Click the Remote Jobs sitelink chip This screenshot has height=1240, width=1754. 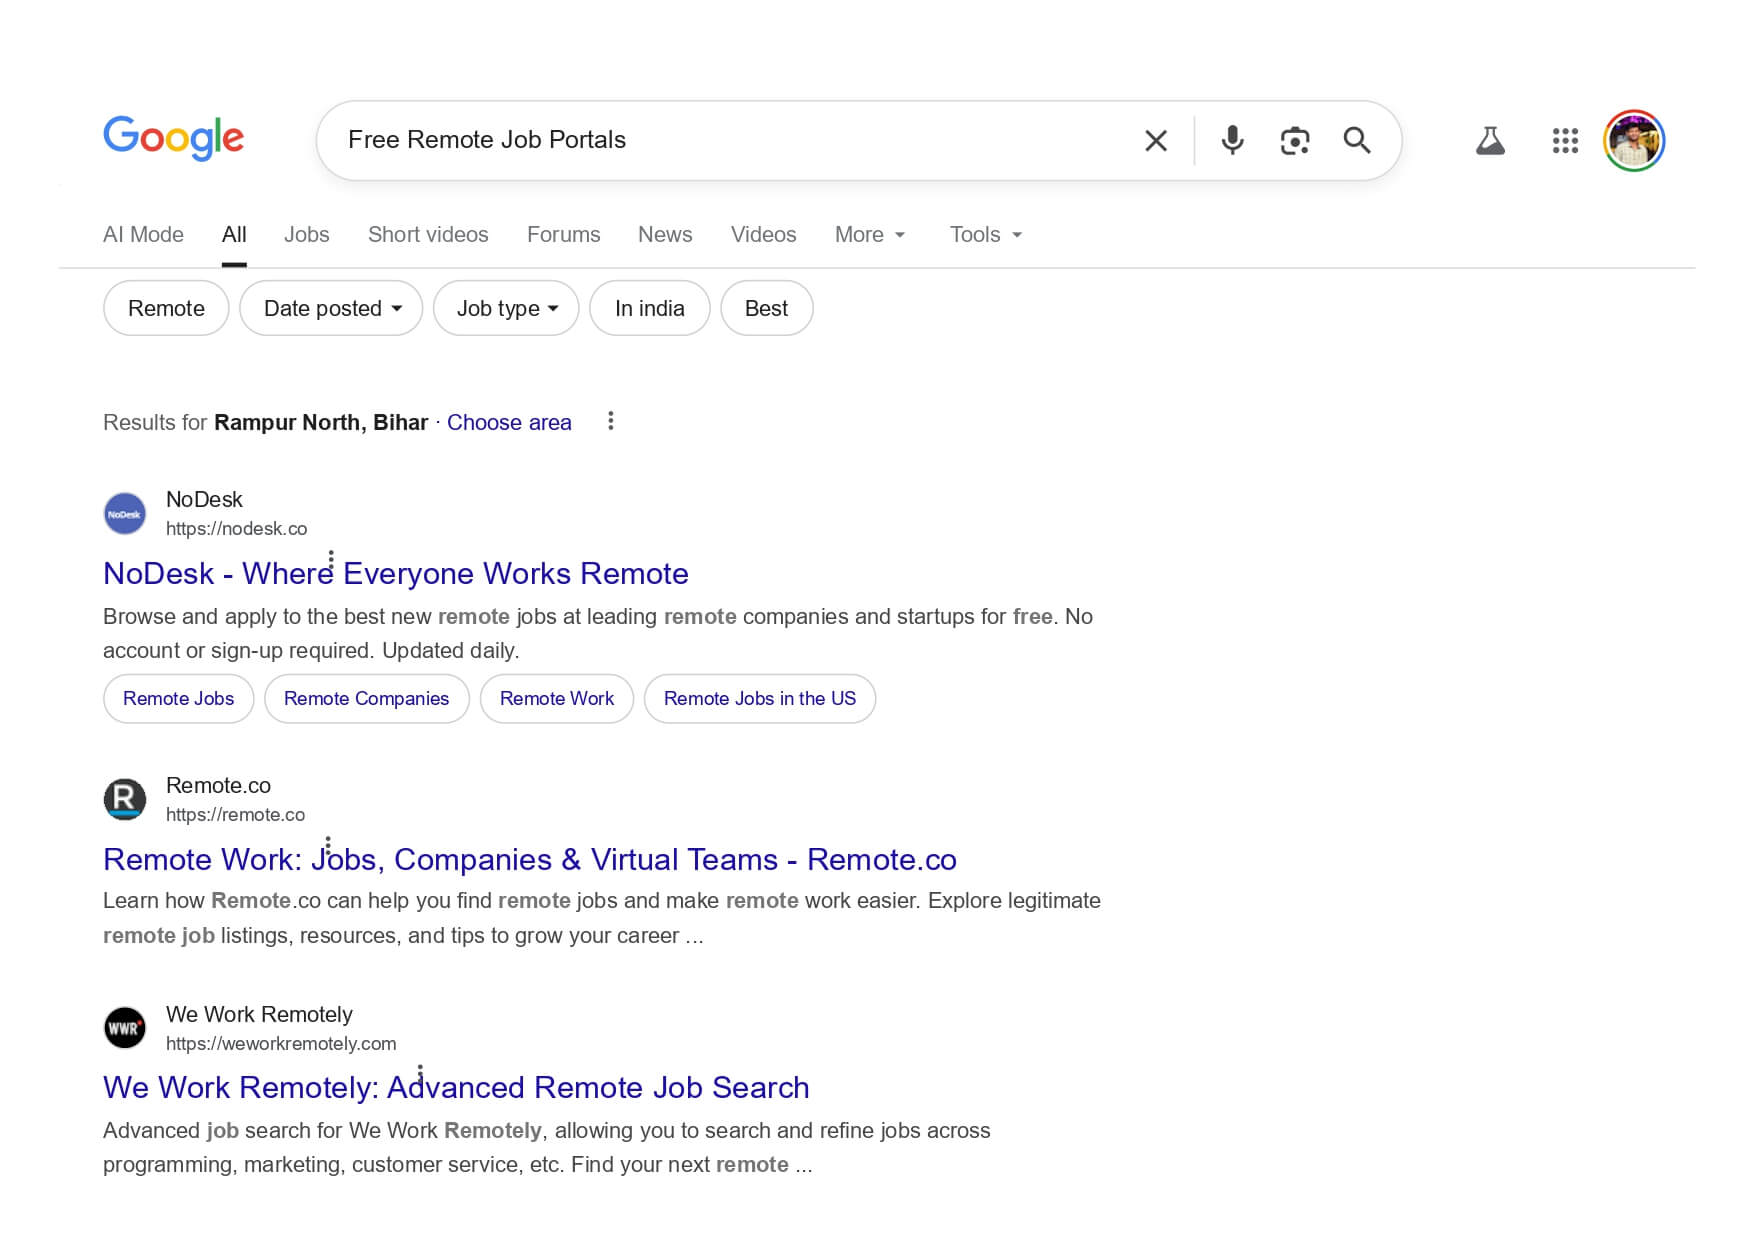[179, 699]
